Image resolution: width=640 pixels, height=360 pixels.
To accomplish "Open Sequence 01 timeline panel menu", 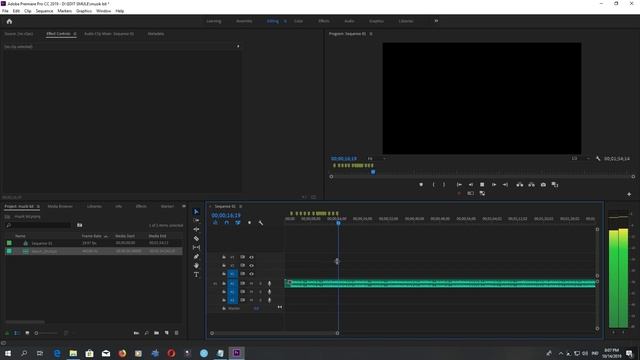I will coord(240,207).
